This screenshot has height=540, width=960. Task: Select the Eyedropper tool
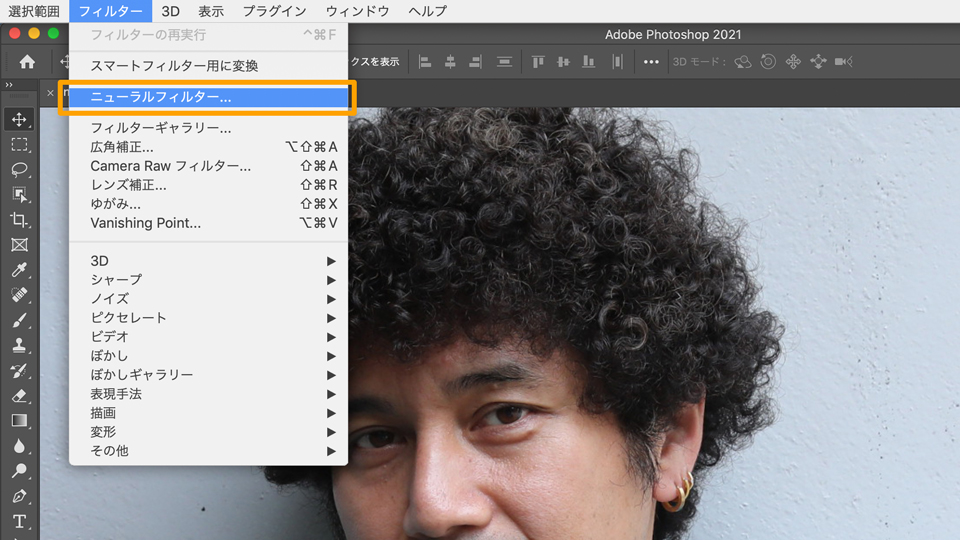(19, 270)
